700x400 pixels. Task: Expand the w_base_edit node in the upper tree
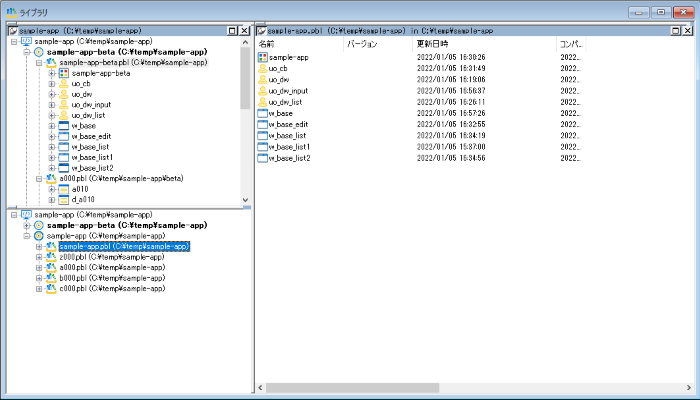[52, 136]
